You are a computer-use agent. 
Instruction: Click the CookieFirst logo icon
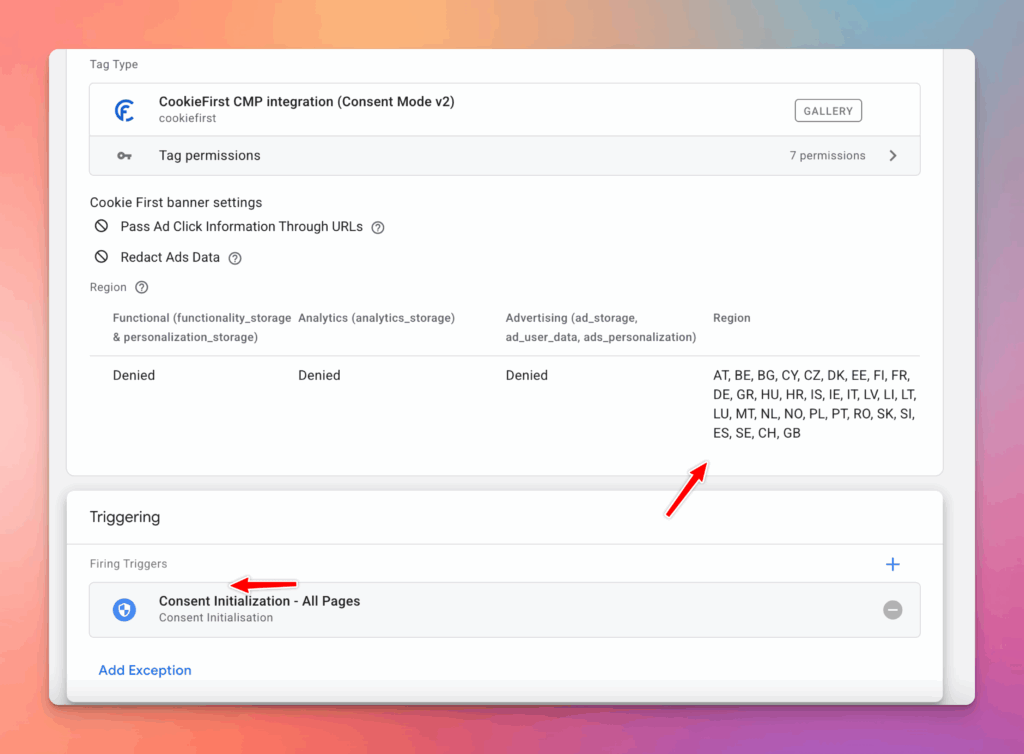point(124,110)
